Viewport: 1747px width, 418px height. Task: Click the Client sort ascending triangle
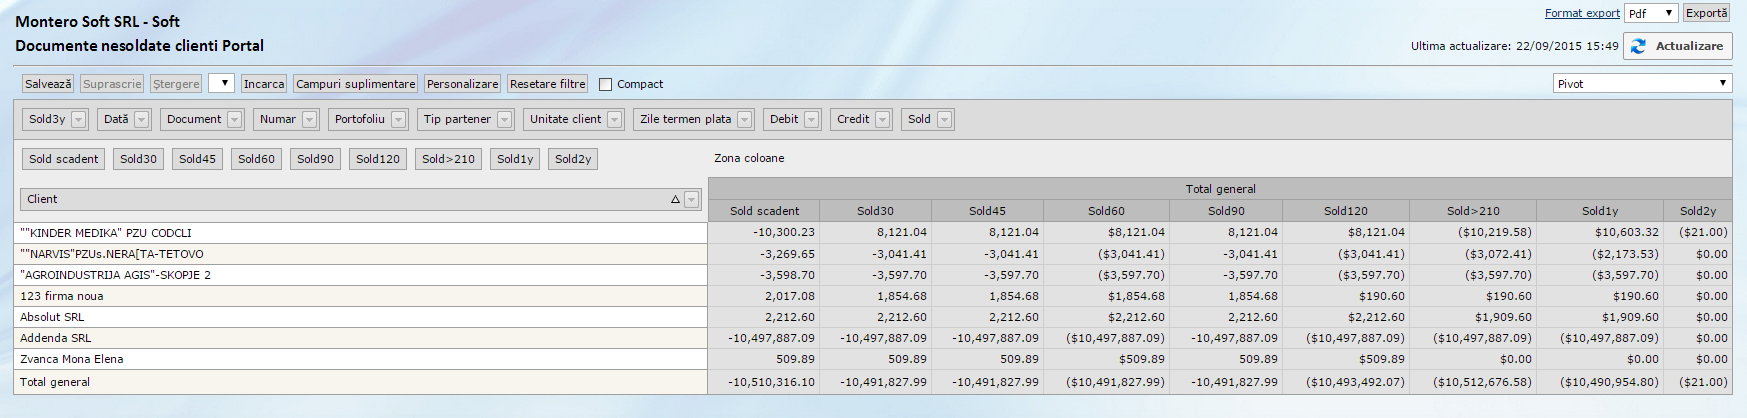[675, 200]
